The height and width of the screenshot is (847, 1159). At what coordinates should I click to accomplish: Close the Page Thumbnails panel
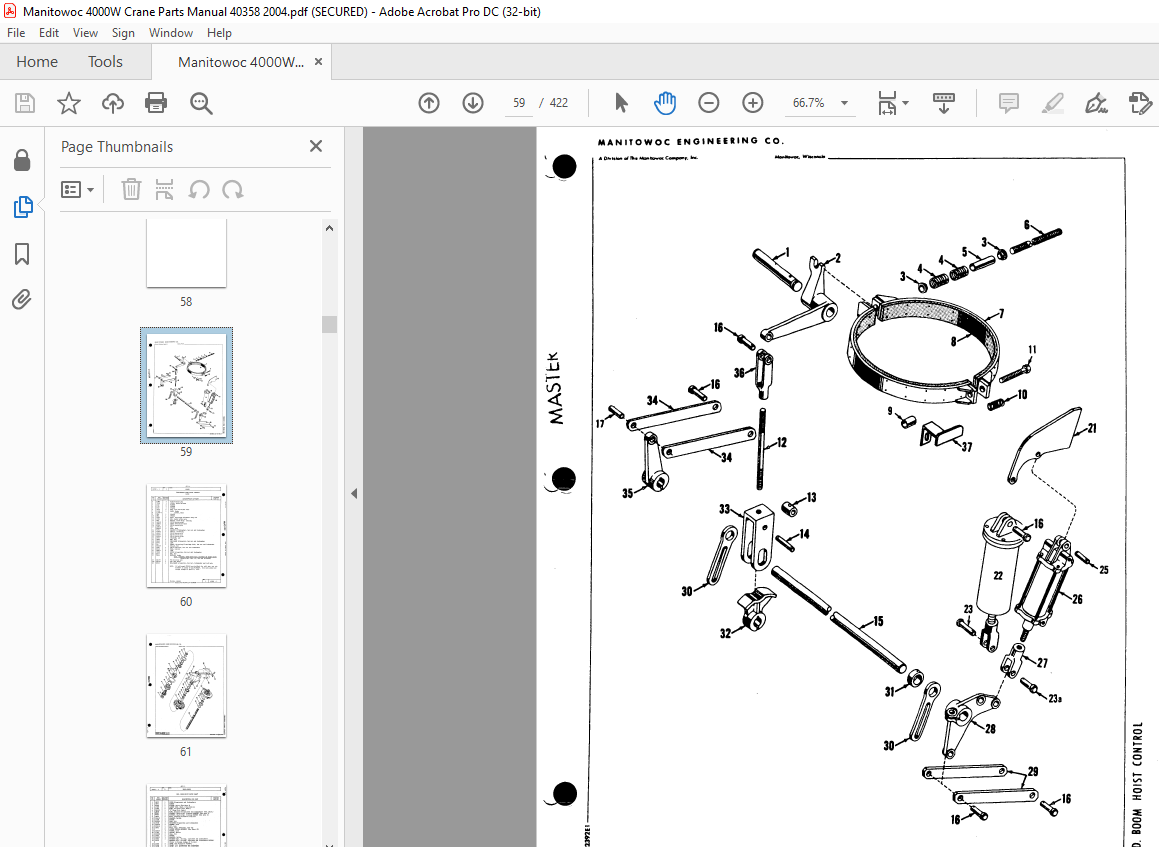[316, 146]
